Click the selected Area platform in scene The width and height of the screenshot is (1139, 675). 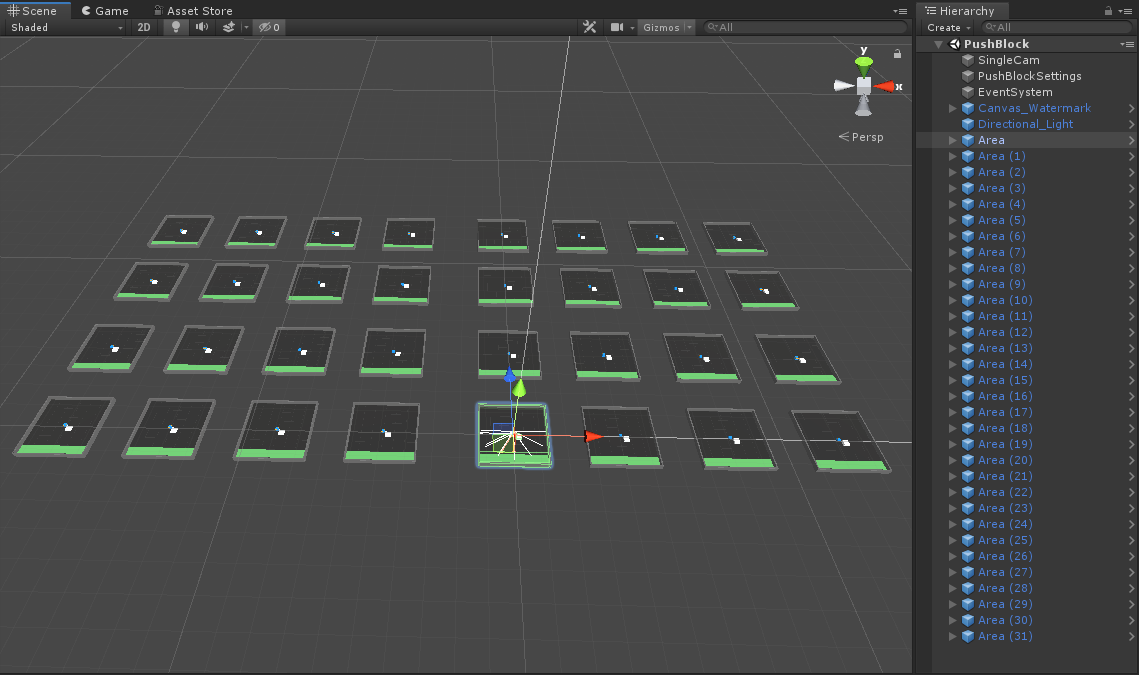[x=514, y=435]
